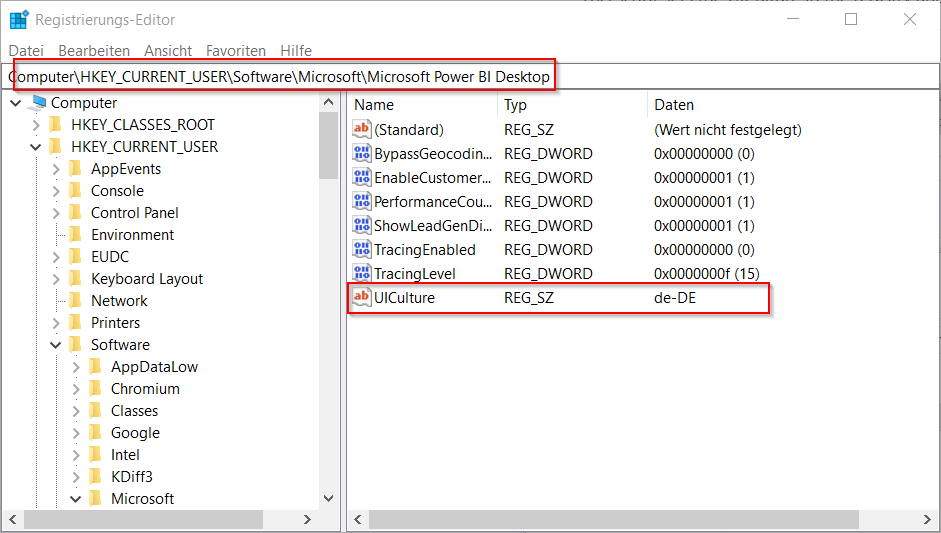941x533 pixels.
Task: Open the Bearbeiten menu
Action: pyautogui.click(x=94, y=51)
